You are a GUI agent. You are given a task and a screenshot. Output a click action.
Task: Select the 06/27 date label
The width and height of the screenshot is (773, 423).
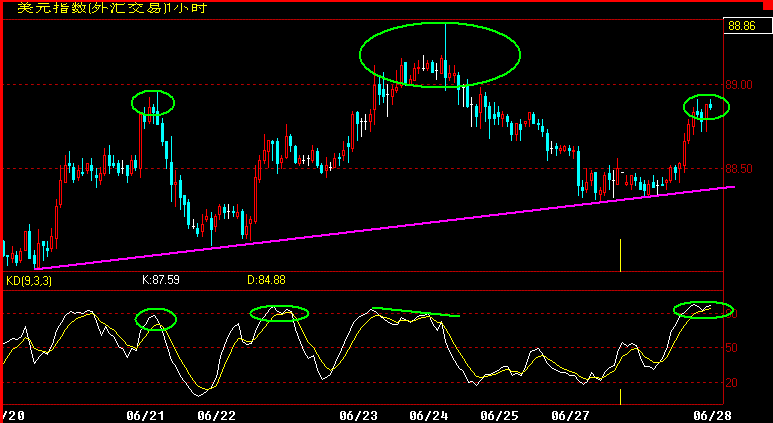(x=570, y=416)
